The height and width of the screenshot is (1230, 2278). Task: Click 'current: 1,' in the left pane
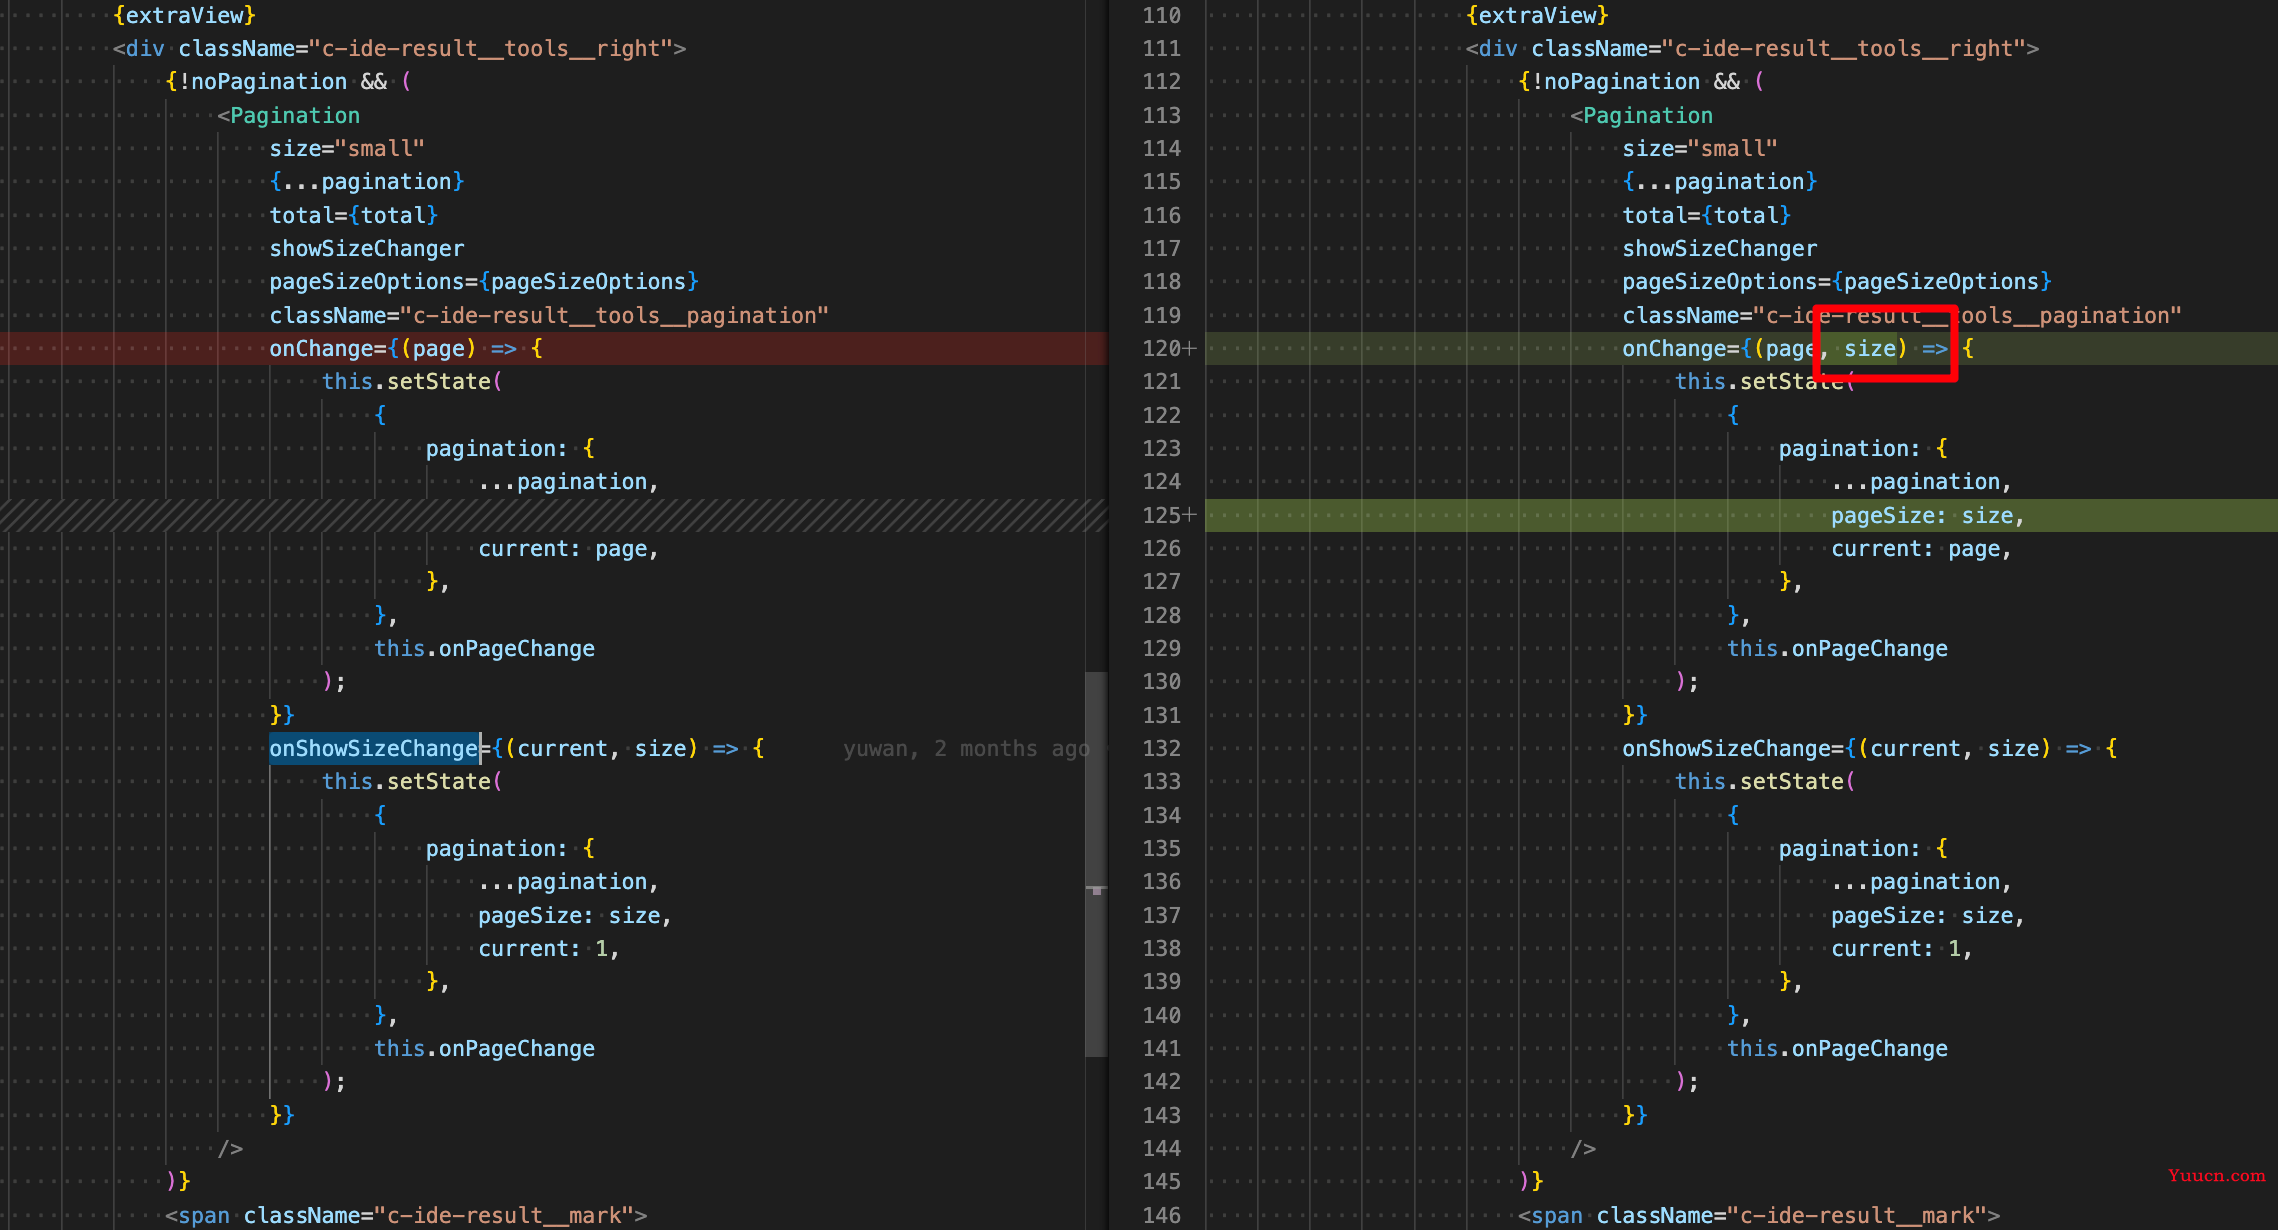tap(549, 948)
